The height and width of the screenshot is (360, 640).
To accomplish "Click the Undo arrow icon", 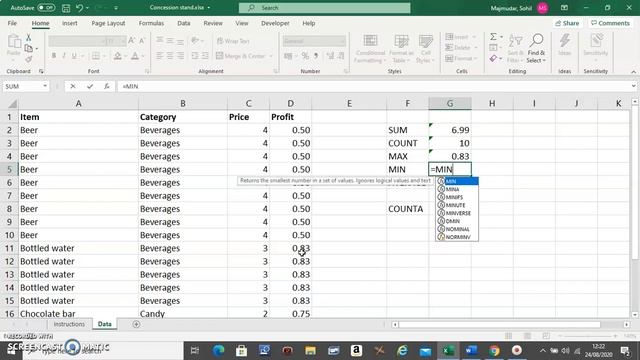I will [x=79, y=8].
